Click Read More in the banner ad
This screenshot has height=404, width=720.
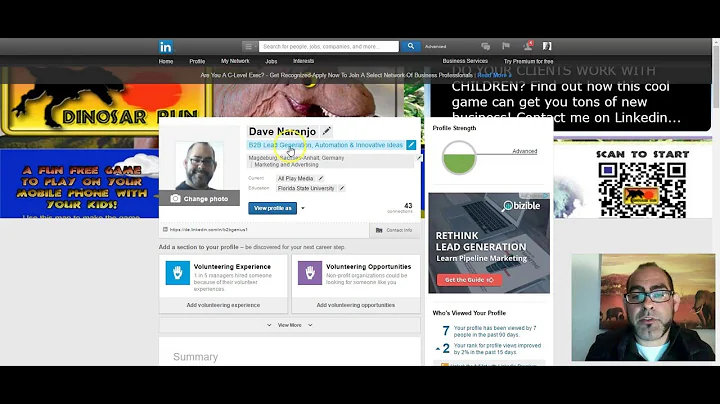pyautogui.click(x=494, y=75)
